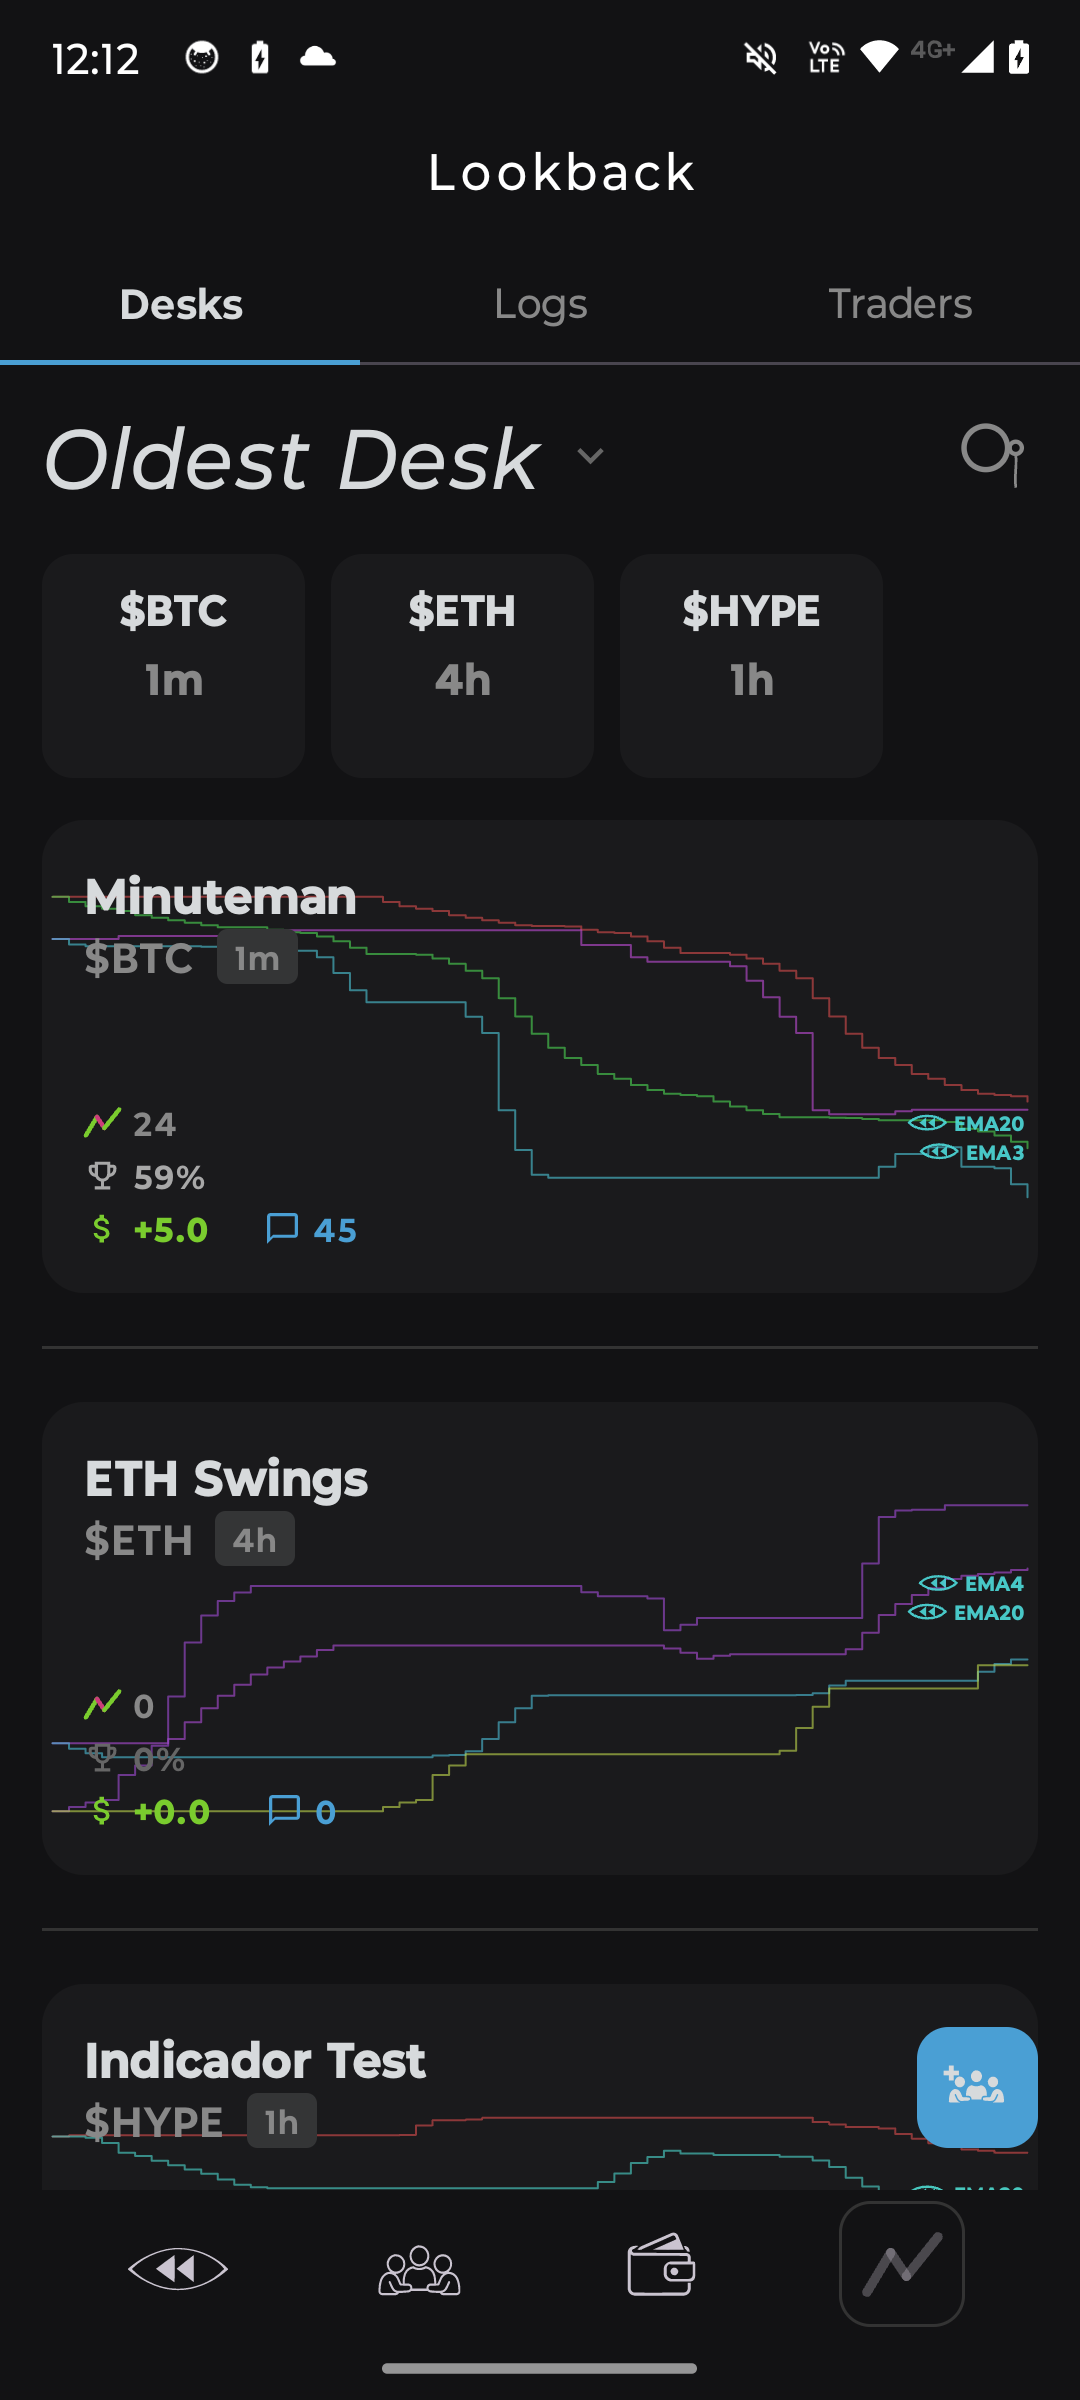Tap the comments icon on ETH Swings card
Viewport: 1080px width, 2400px height.
[284, 1810]
